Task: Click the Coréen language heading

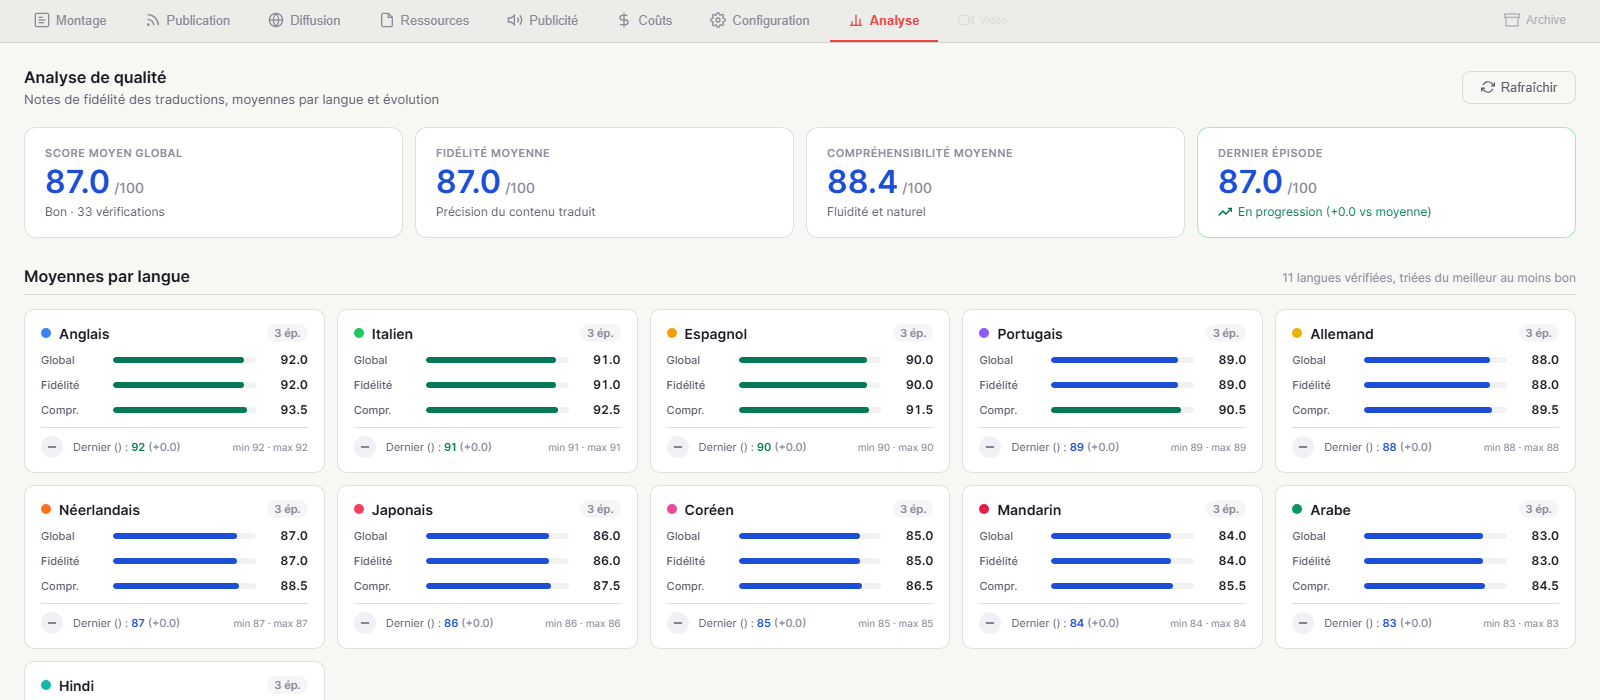Action: click(x=709, y=510)
